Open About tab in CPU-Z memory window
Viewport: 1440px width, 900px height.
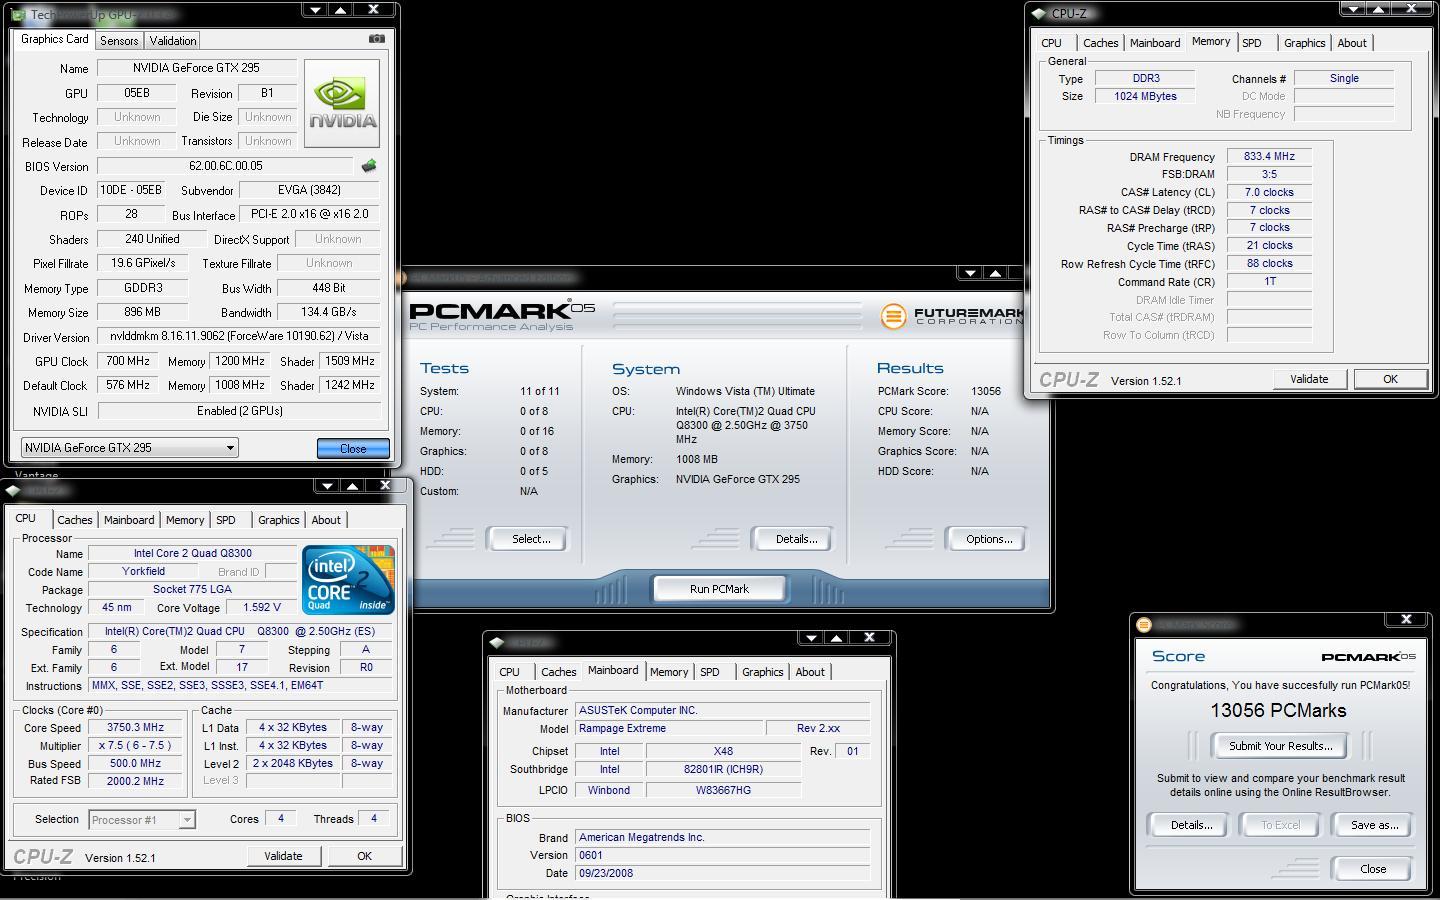(x=1352, y=43)
